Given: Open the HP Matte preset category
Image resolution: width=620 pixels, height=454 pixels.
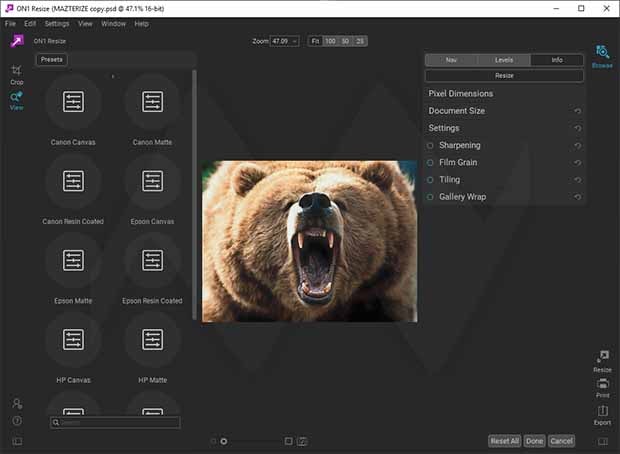Looking at the screenshot, I should tap(152, 340).
